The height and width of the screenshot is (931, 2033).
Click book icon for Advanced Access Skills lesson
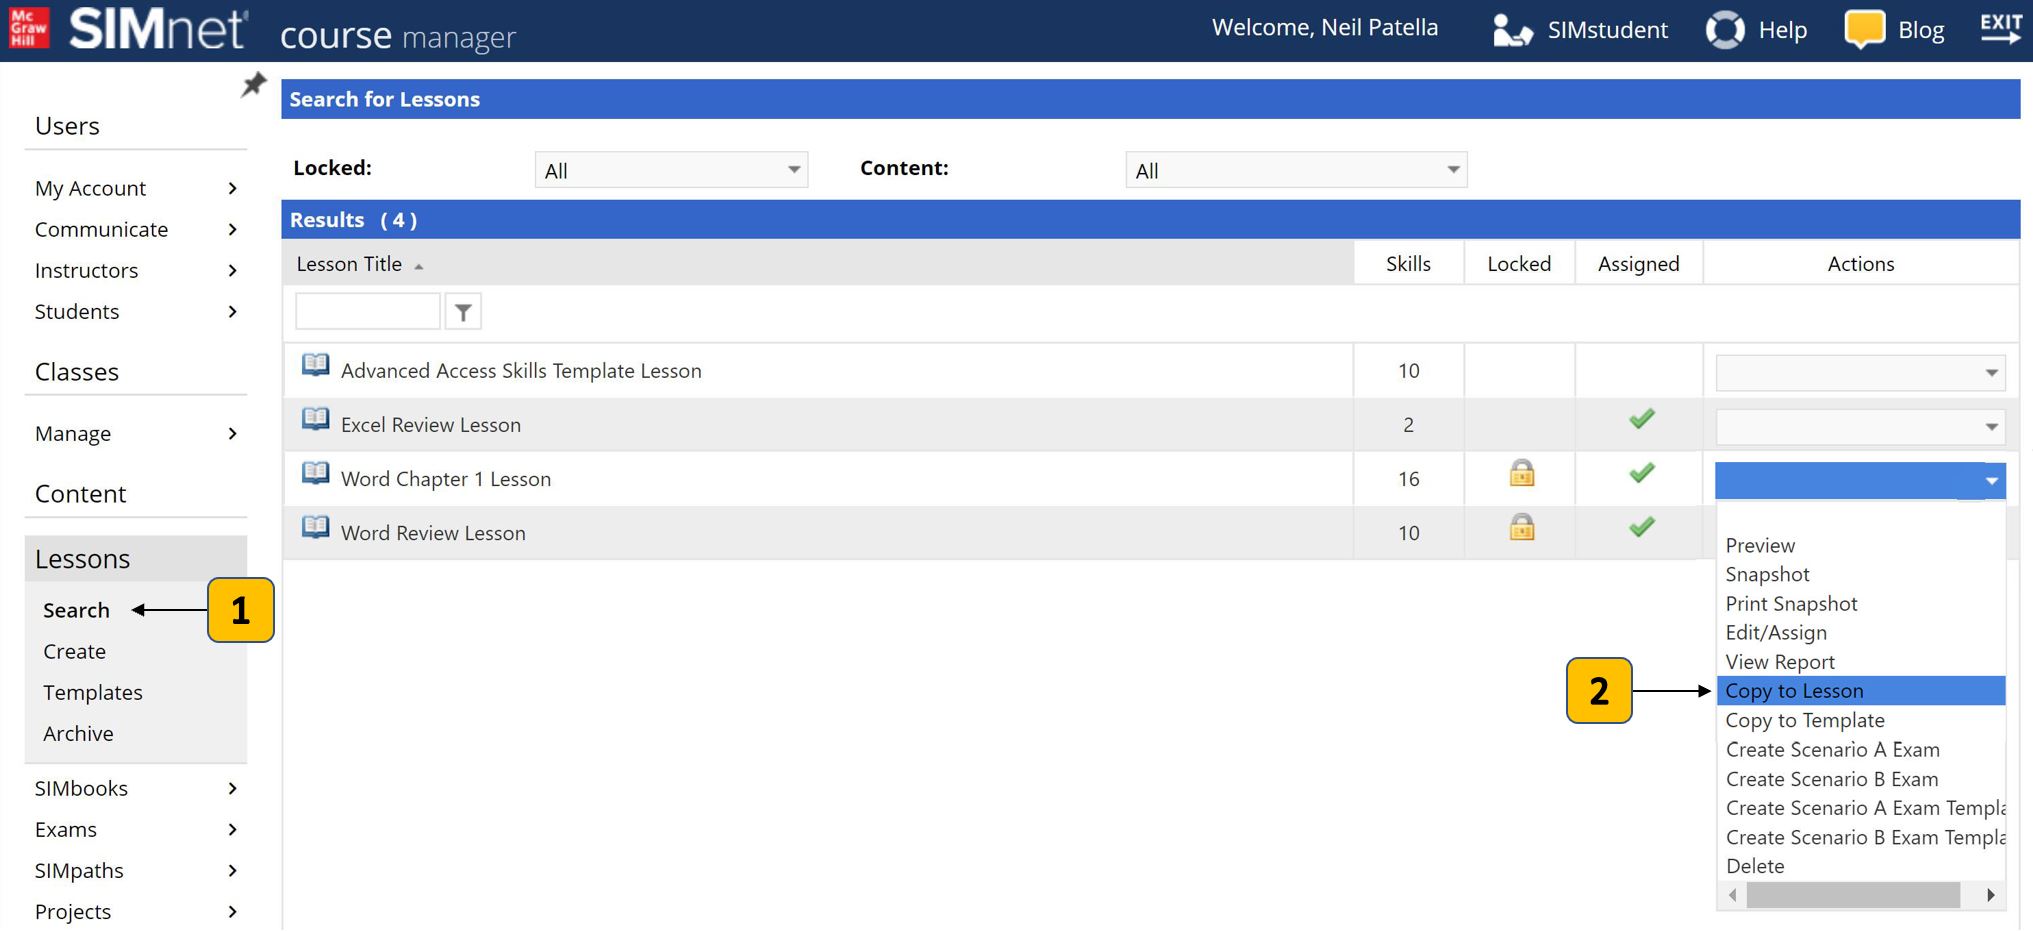(x=315, y=365)
